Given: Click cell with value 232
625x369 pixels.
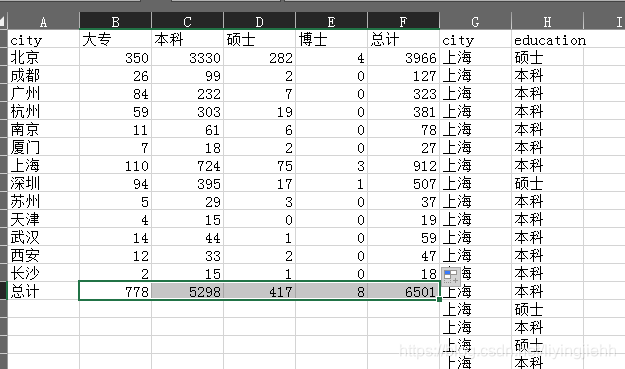Looking at the screenshot, I should click(187, 93).
